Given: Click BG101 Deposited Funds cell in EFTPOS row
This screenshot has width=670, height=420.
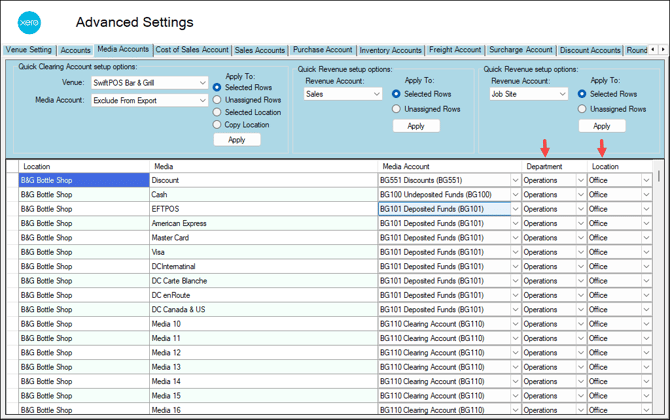Looking at the screenshot, I should click(444, 209).
